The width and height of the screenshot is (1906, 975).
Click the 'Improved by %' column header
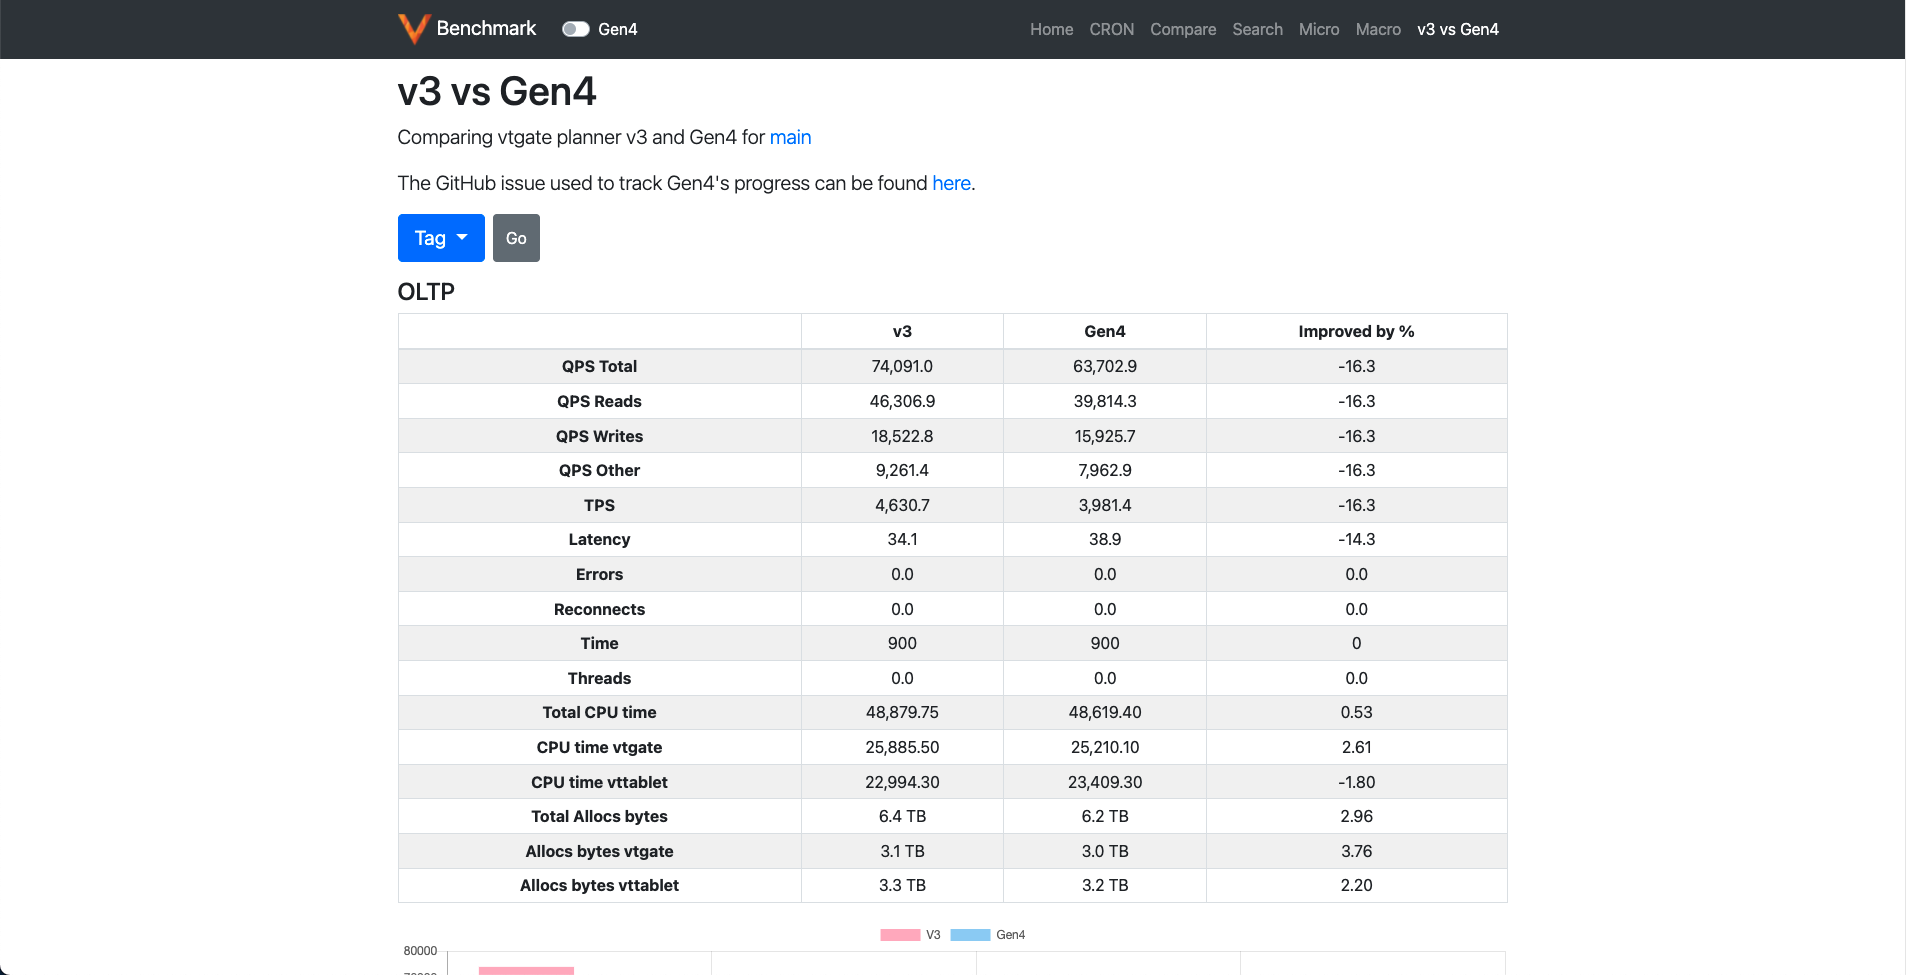[x=1355, y=331]
